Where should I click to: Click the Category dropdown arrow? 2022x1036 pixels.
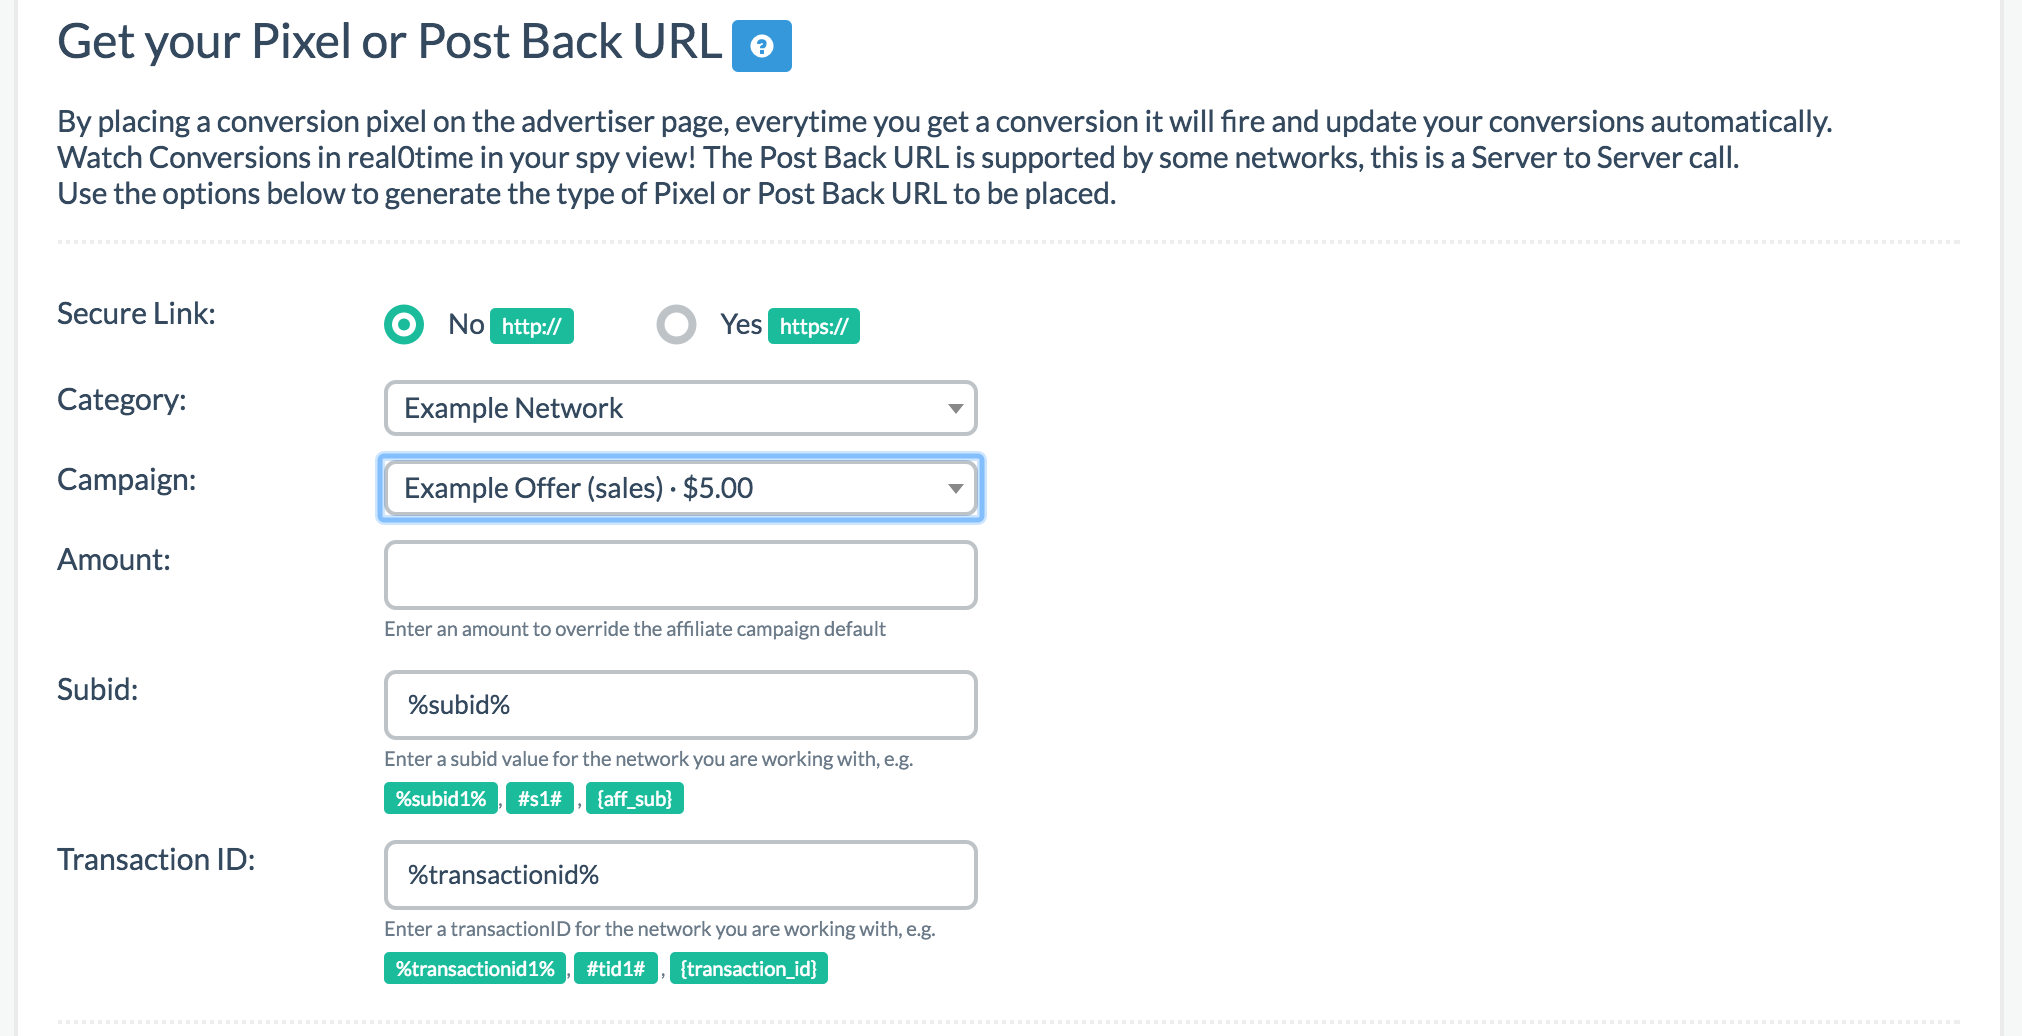pos(955,408)
